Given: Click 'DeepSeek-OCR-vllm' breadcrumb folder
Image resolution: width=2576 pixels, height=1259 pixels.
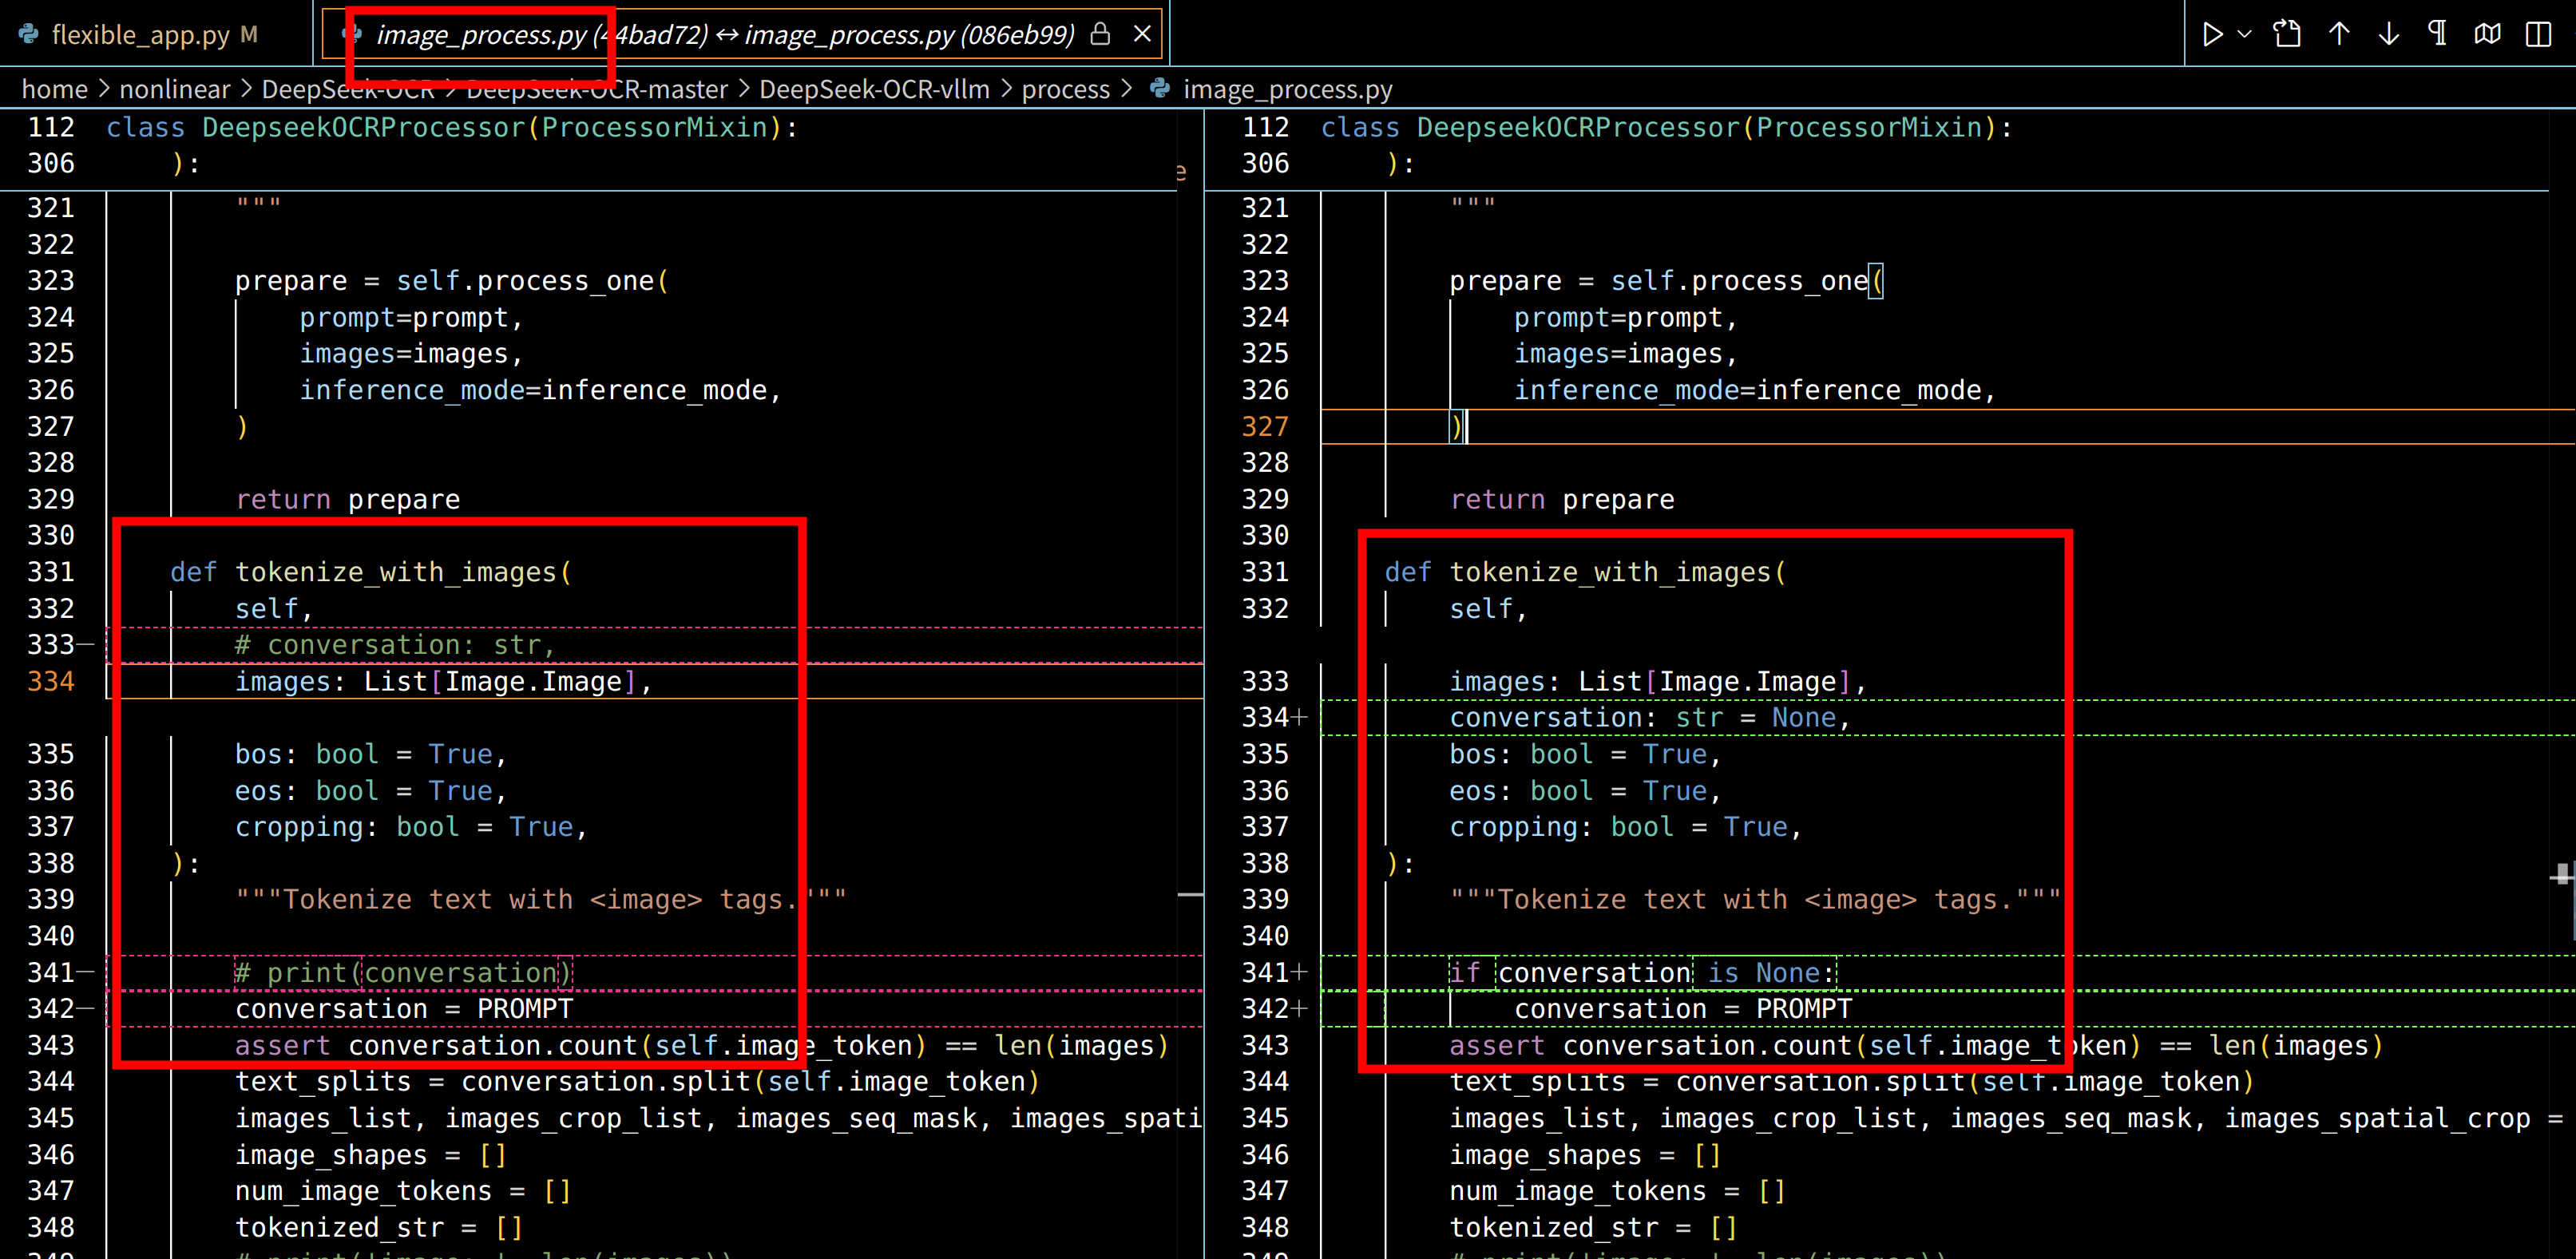Looking at the screenshot, I should (x=874, y=89).
